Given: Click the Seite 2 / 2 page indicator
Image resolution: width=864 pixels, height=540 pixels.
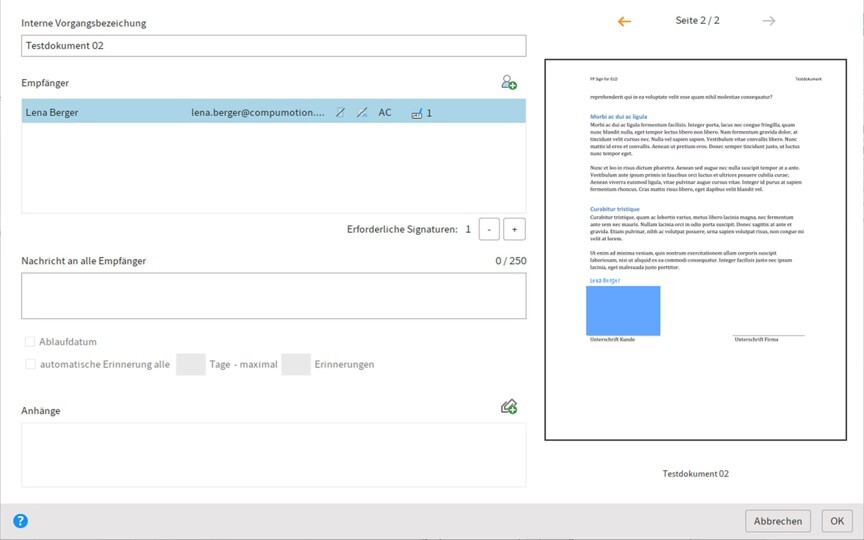Looking at the screenshot, I should pos(697,20).
